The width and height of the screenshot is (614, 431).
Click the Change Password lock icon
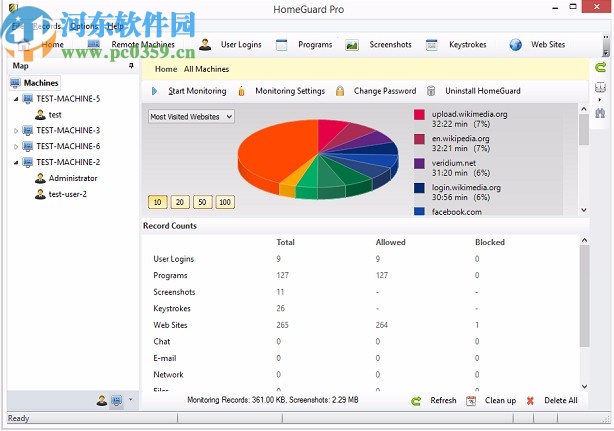340,91
